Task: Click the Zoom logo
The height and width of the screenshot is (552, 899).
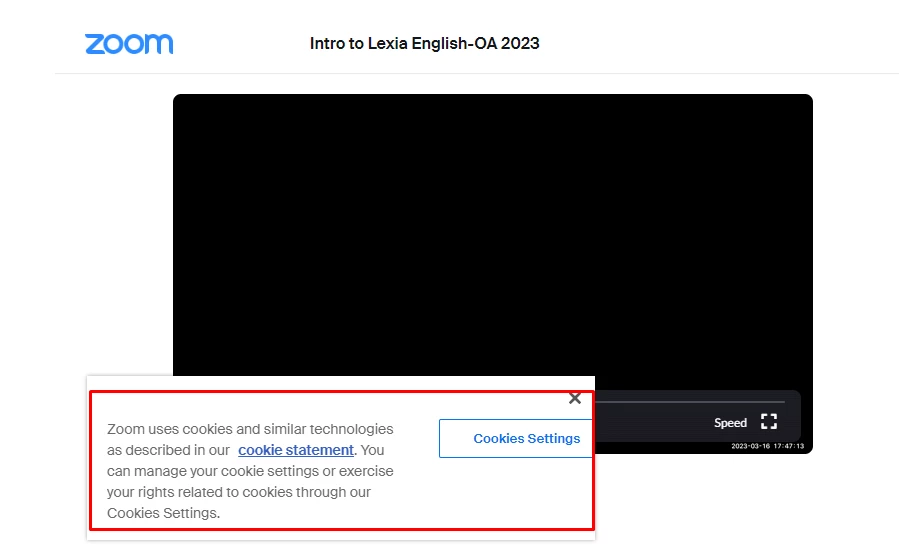Action: pos(129,44)
